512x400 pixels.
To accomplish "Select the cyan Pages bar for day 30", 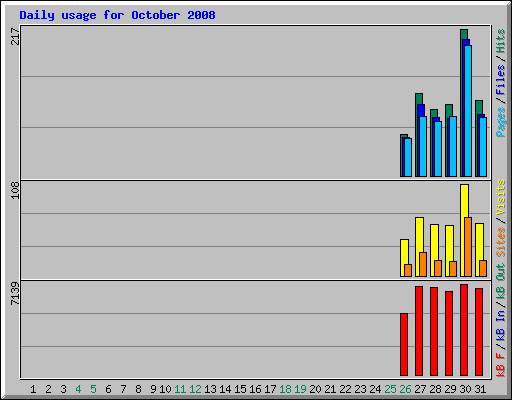I will pos(468,111).
